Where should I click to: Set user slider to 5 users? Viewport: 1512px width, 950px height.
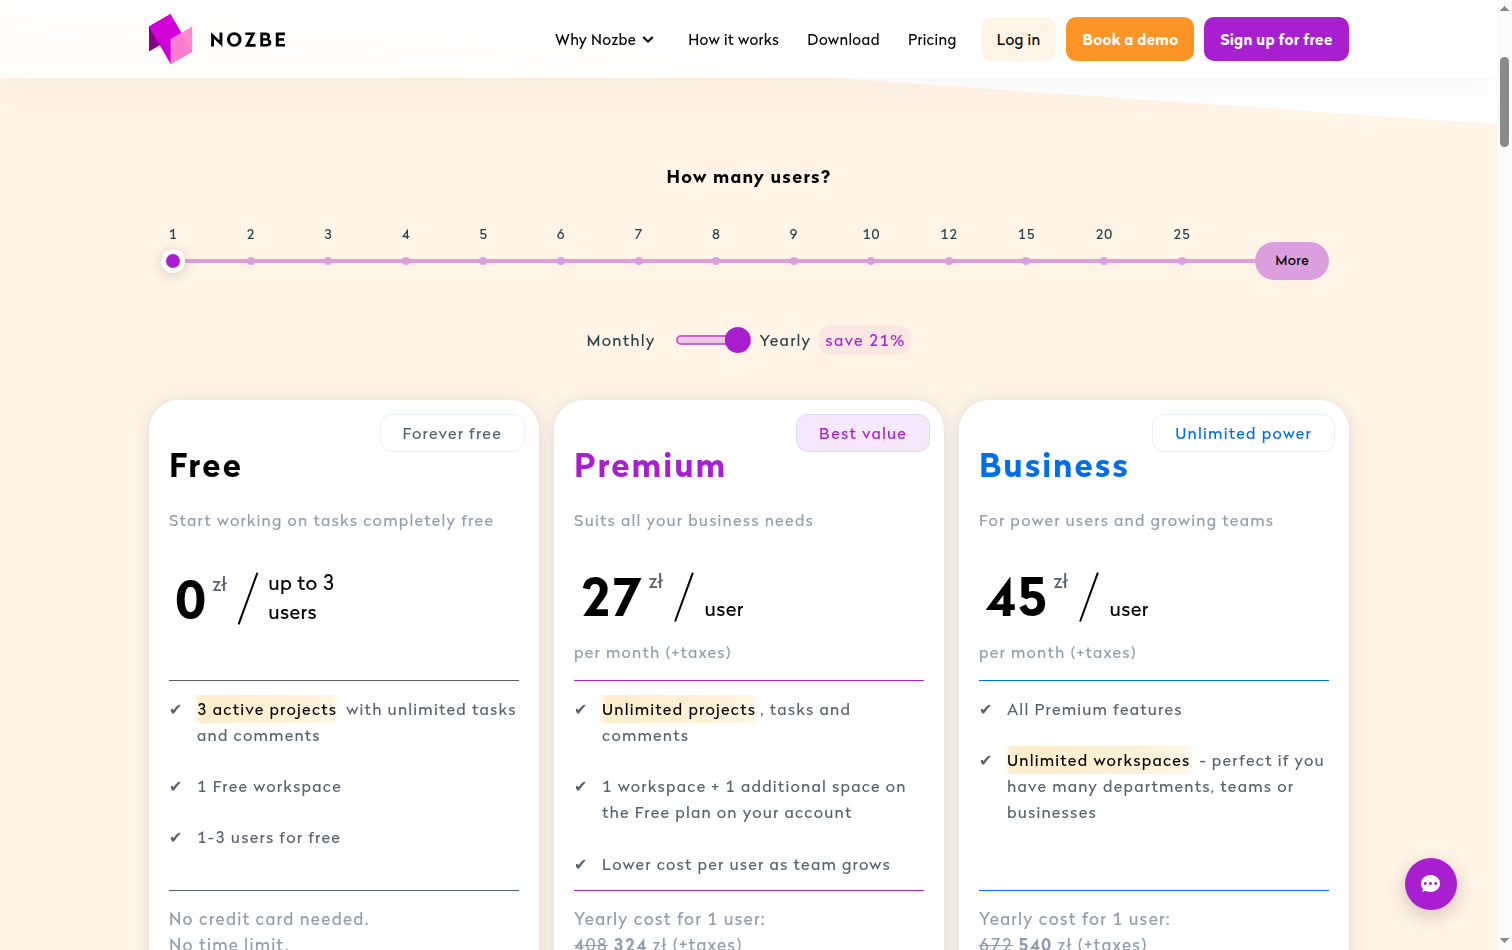[483, 261]
